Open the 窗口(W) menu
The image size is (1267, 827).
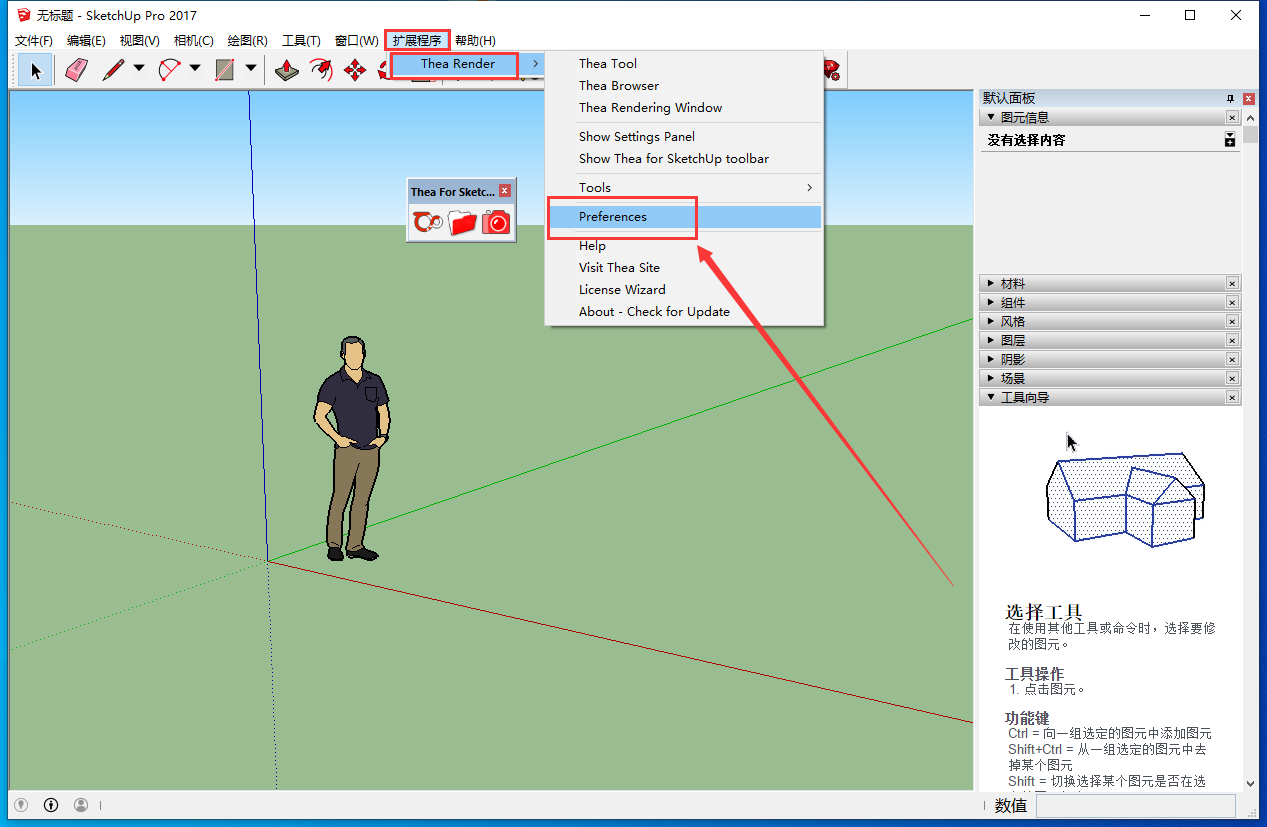(356, 41)
